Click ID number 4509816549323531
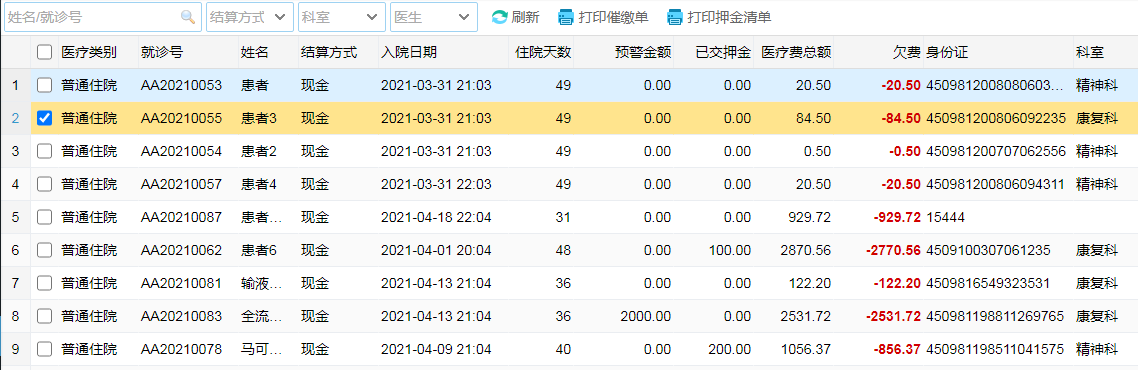1138x370 pixels. [x=988, y=283]
